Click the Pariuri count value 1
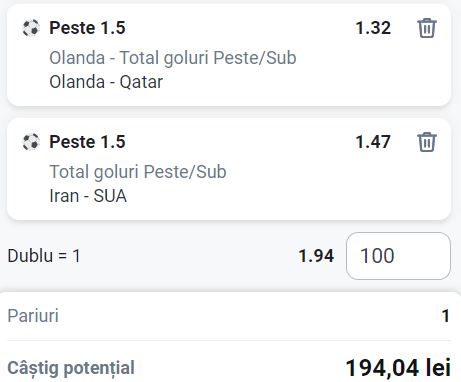 (x=446, y=316)
